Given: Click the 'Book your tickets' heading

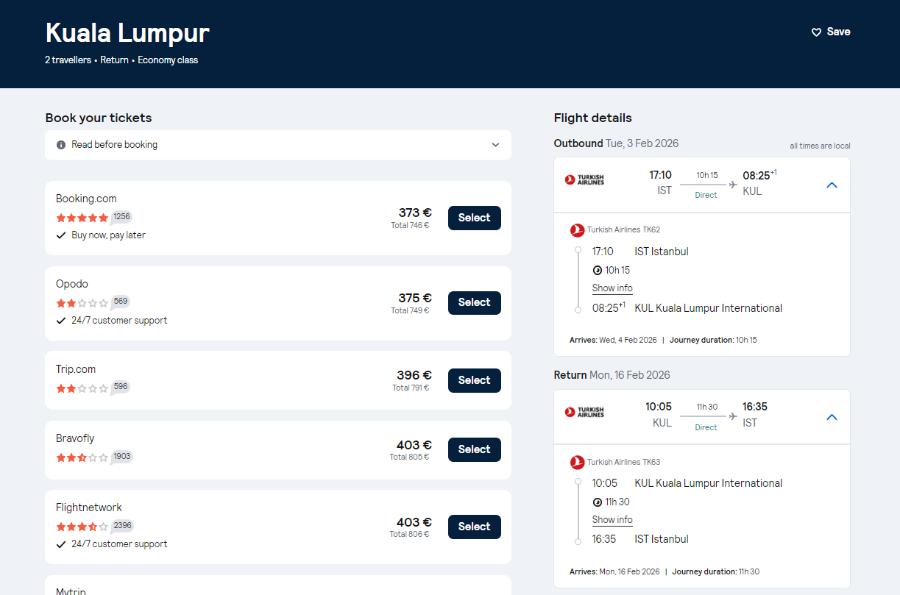Looking at the screenshot, I should (99, 118).
